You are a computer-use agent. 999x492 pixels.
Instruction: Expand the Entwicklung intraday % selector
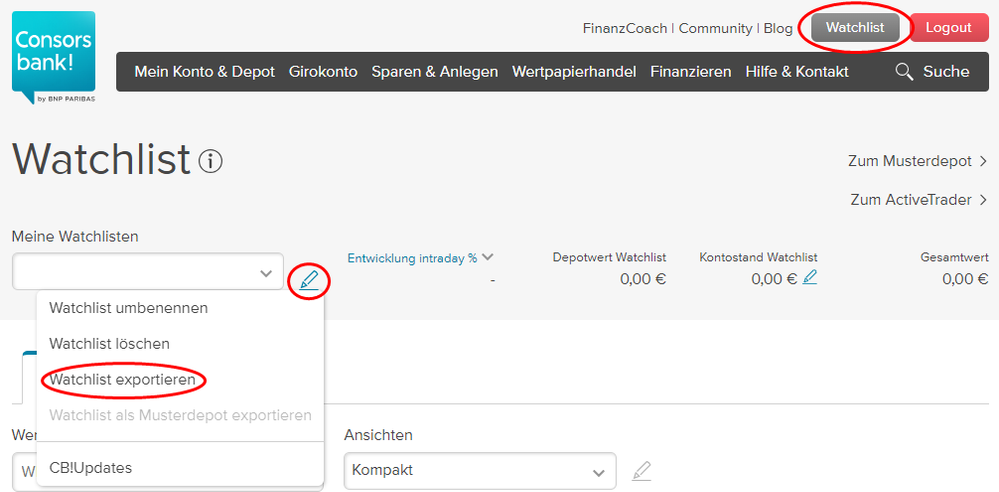pyautogui.click(x=420, y=258)
